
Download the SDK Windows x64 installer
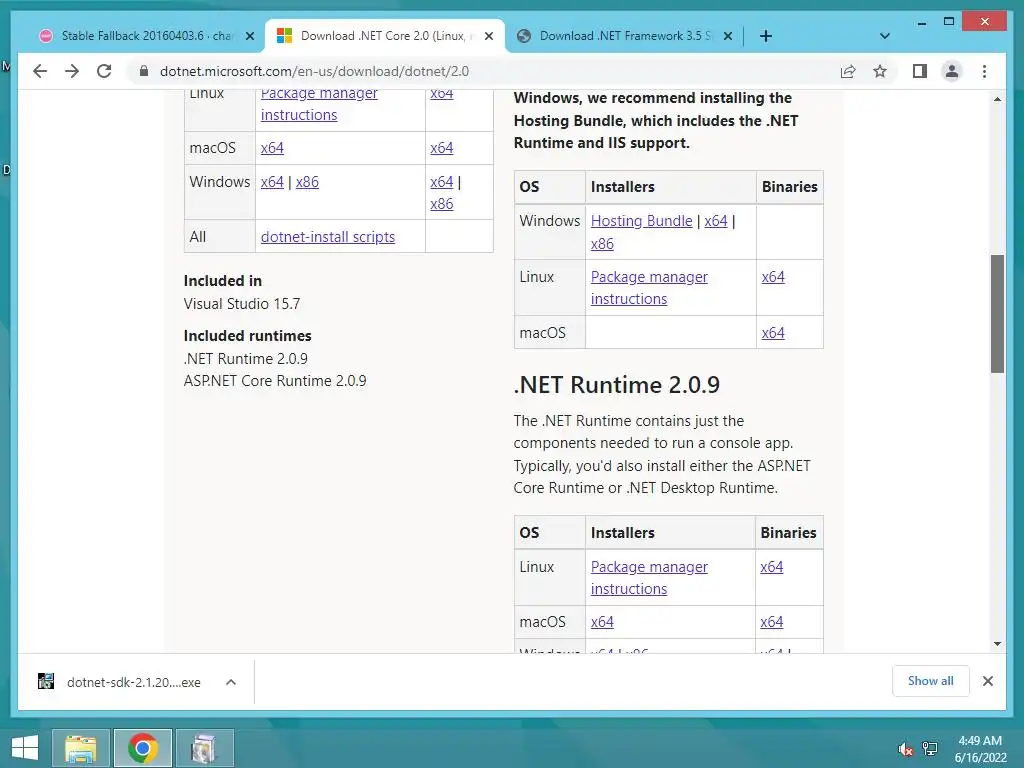tap(272, 182)
